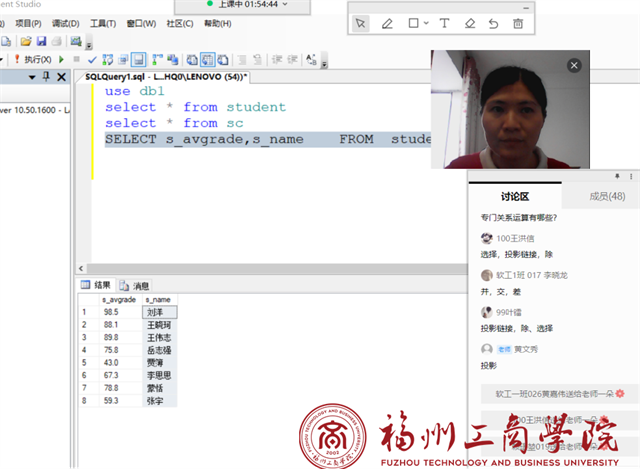
Task: Open the 工具(T) menu
Action: (102, 23)
